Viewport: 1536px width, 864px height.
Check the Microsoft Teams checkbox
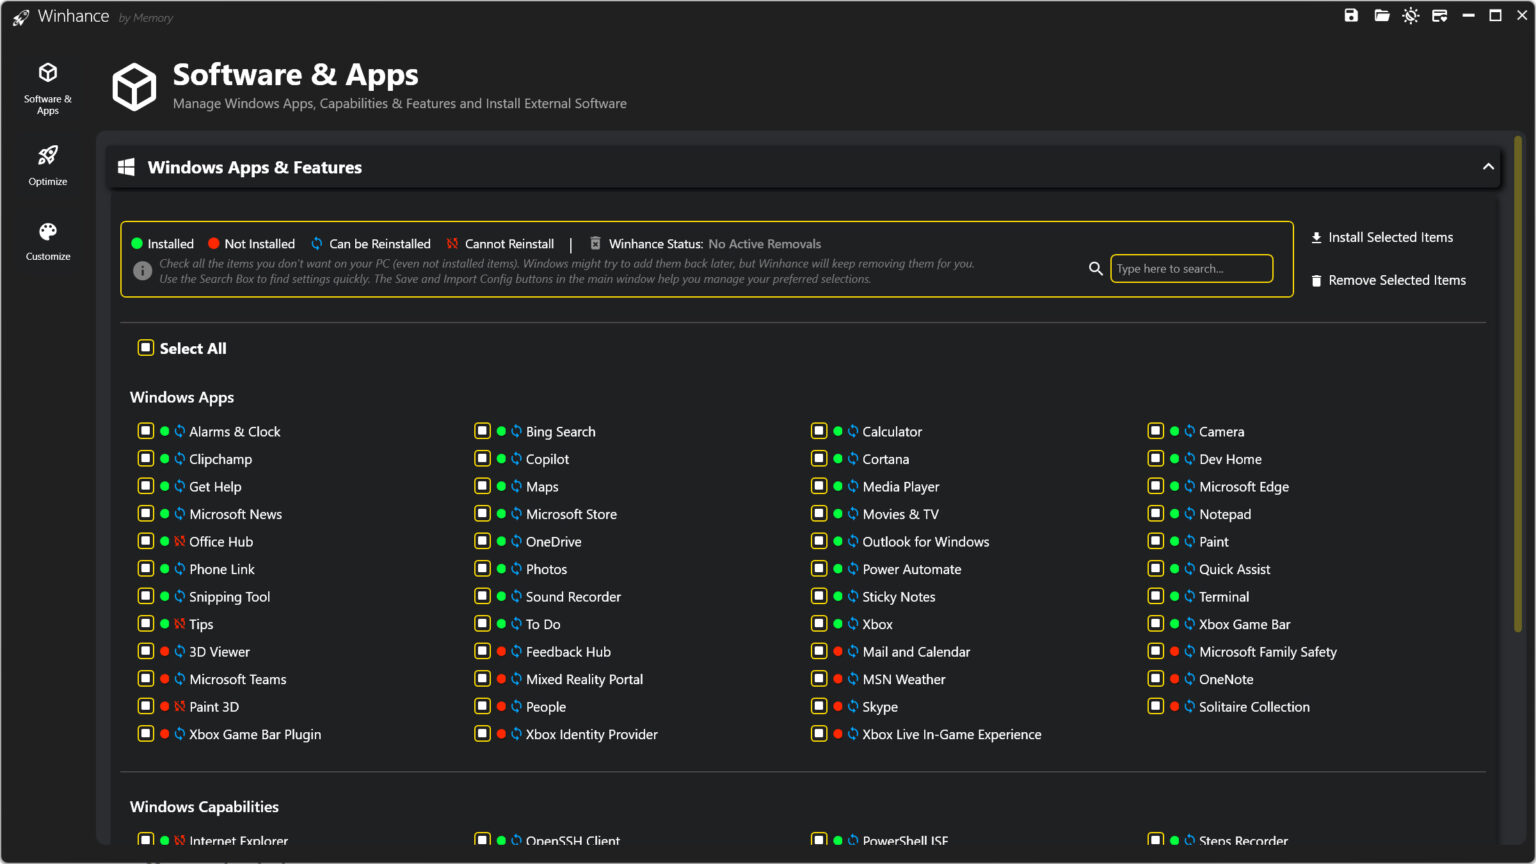pos(146,679)
